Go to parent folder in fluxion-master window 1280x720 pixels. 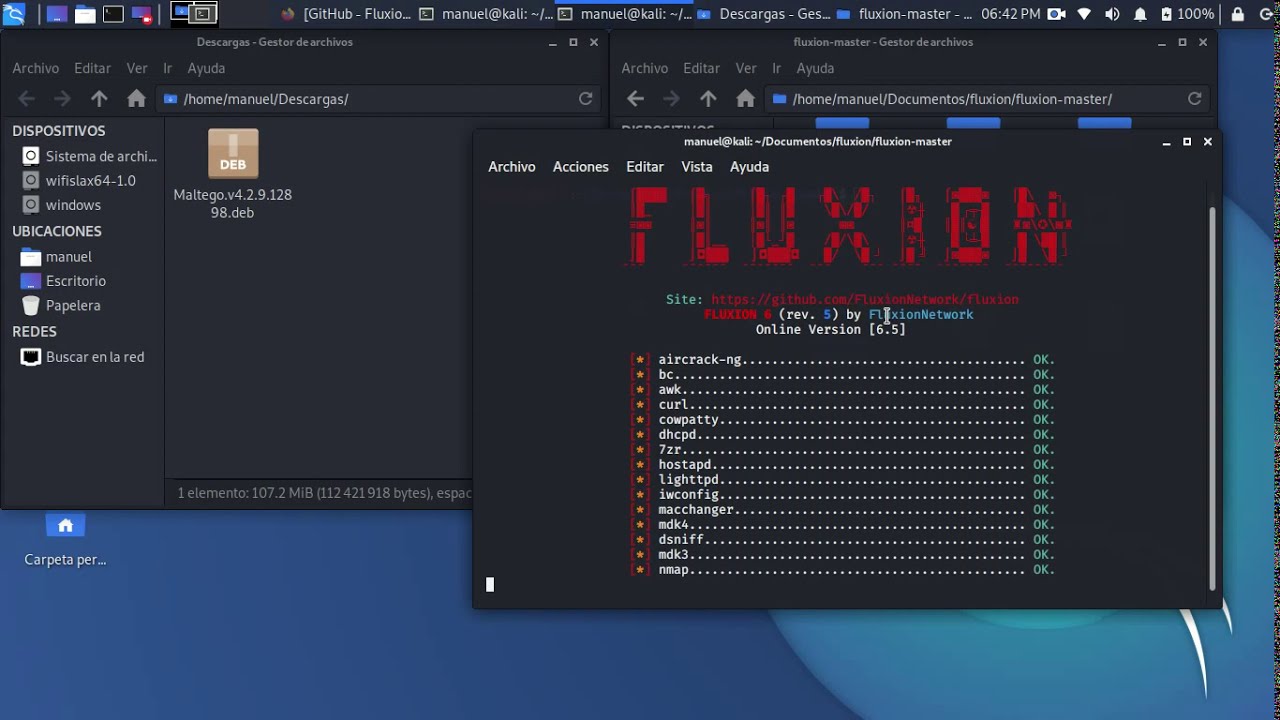pyautogui.click(x=708, y=99)
